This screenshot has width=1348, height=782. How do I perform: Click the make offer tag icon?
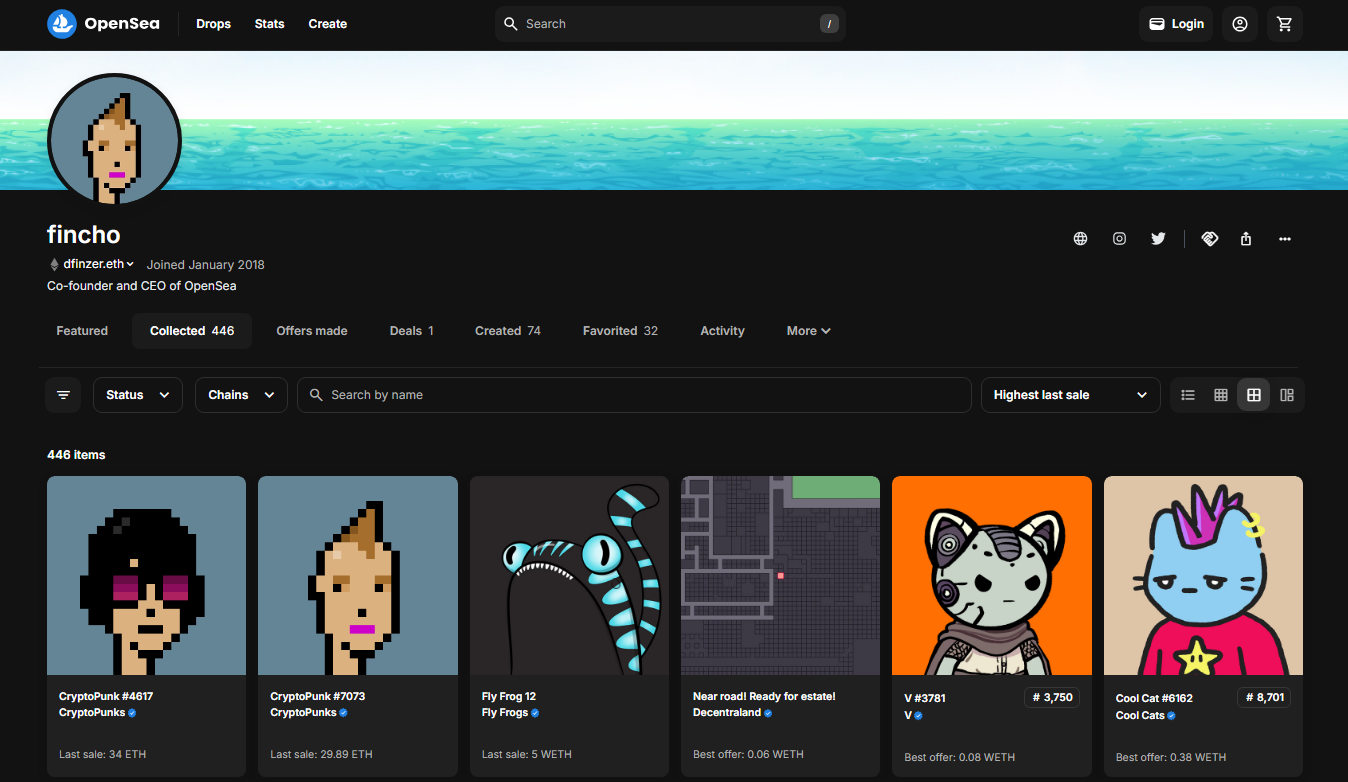coord(1209,239)
